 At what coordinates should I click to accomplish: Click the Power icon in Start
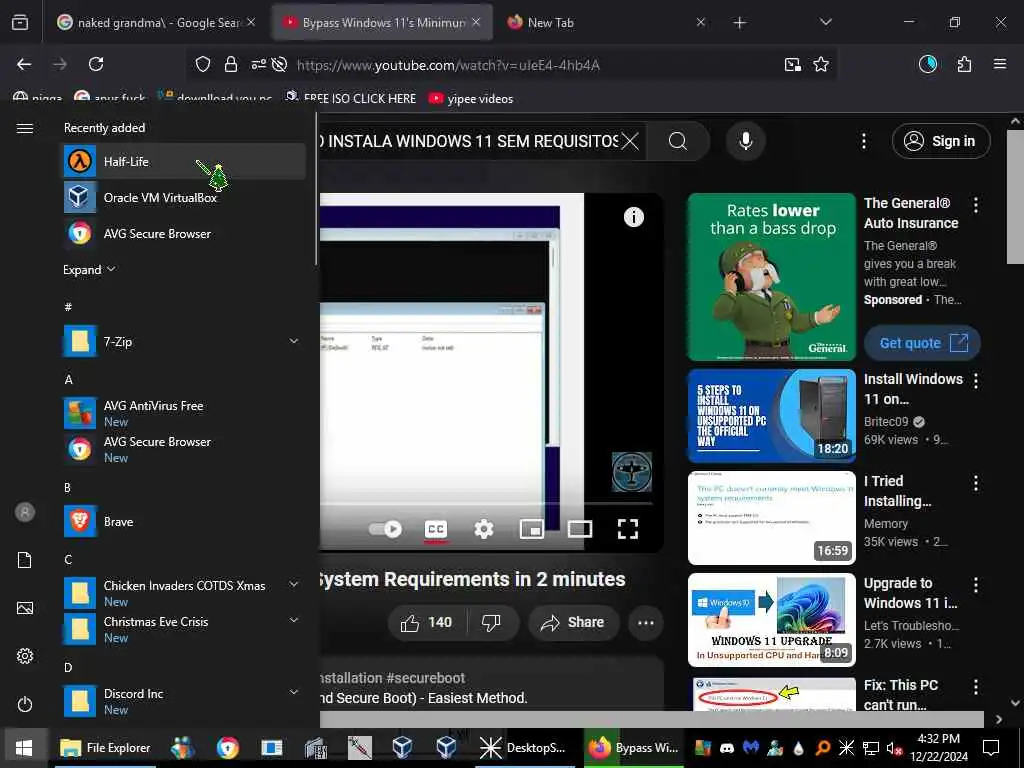[x=25, y=704]
